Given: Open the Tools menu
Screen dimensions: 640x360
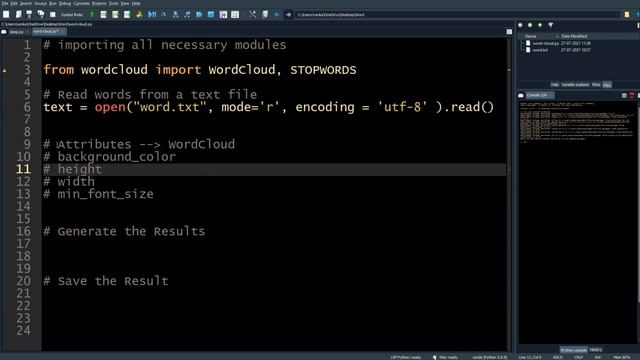Looking at the screenshot, I should coord(113,3).
